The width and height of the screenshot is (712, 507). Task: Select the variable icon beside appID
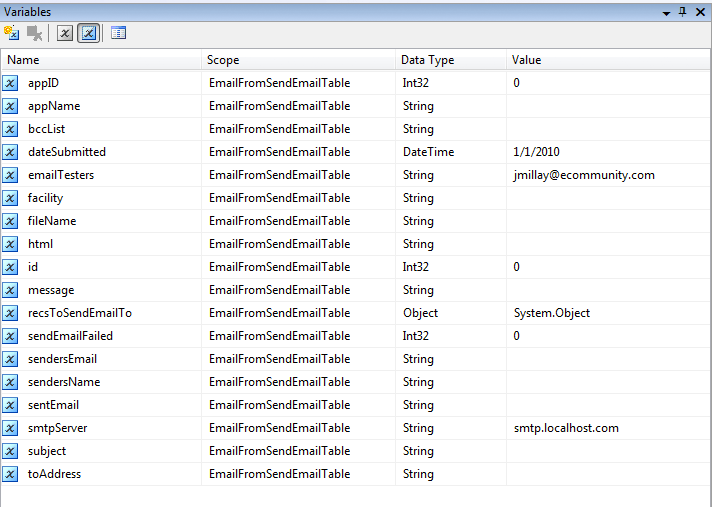(x=11, y=83)
